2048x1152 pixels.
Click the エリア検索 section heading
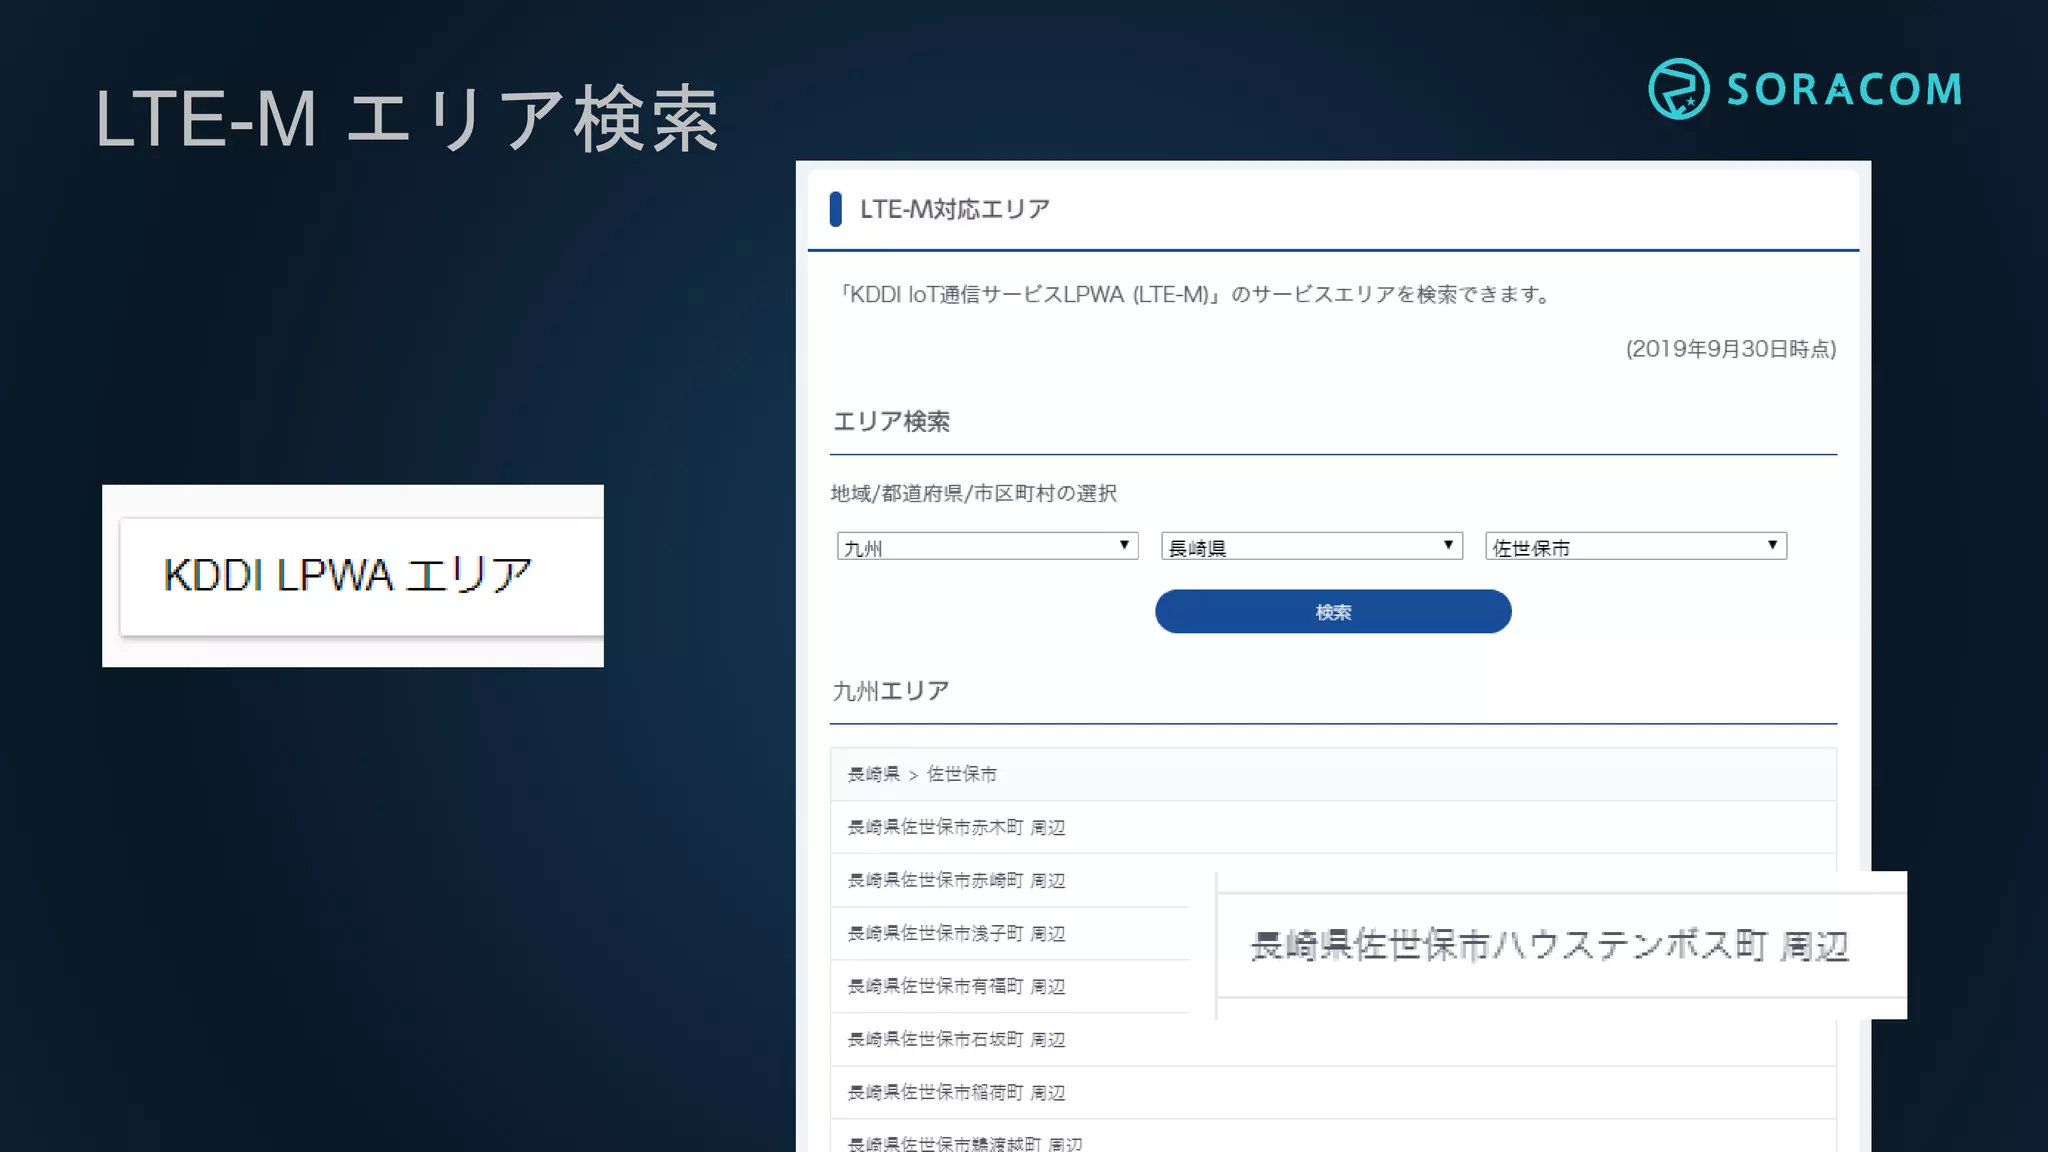(891, 421)
